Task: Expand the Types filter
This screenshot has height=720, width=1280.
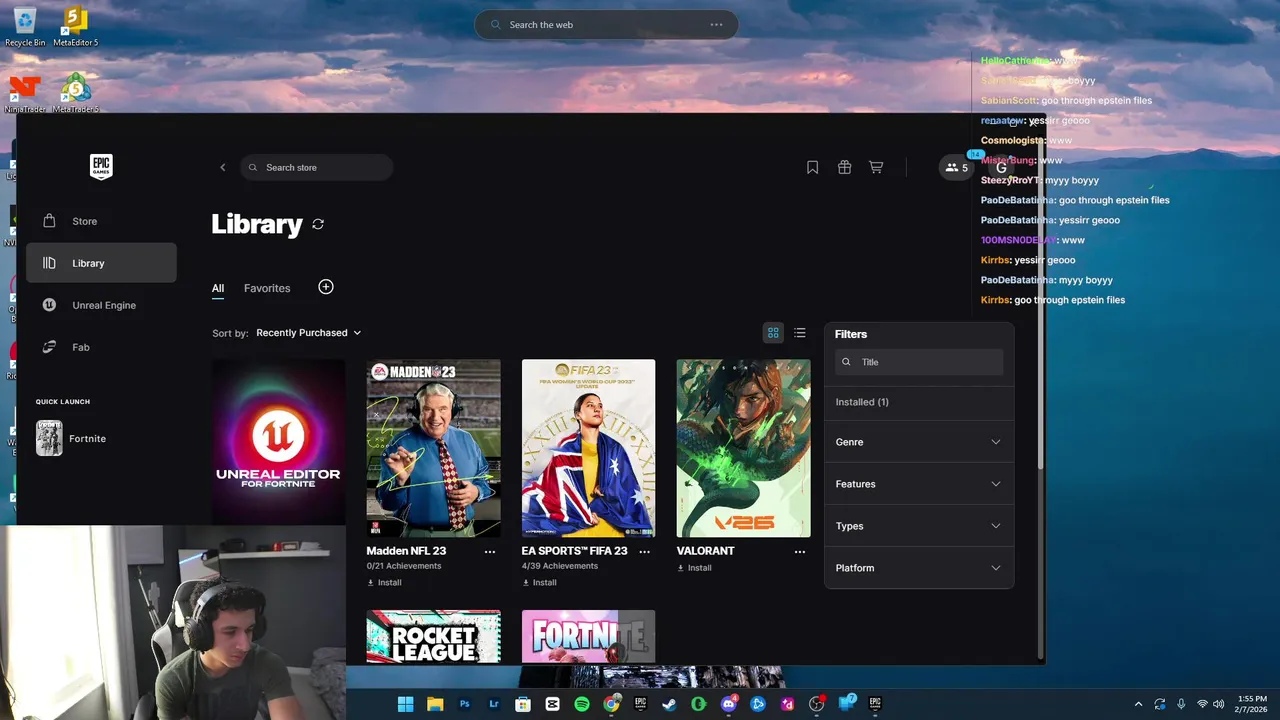Action: coord(919,526)
